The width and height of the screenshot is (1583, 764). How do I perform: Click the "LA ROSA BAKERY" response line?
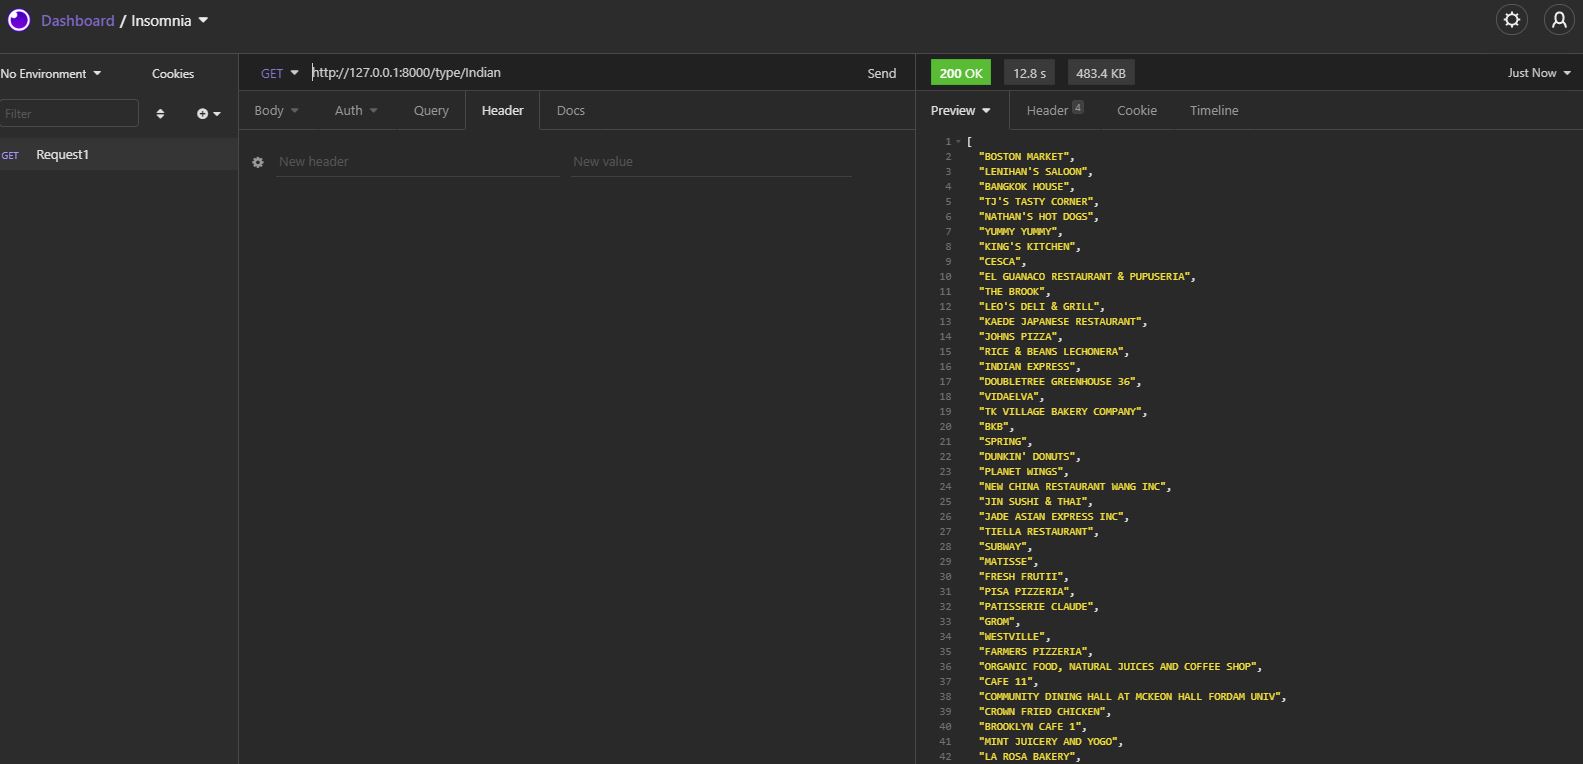click(1029, 757)
